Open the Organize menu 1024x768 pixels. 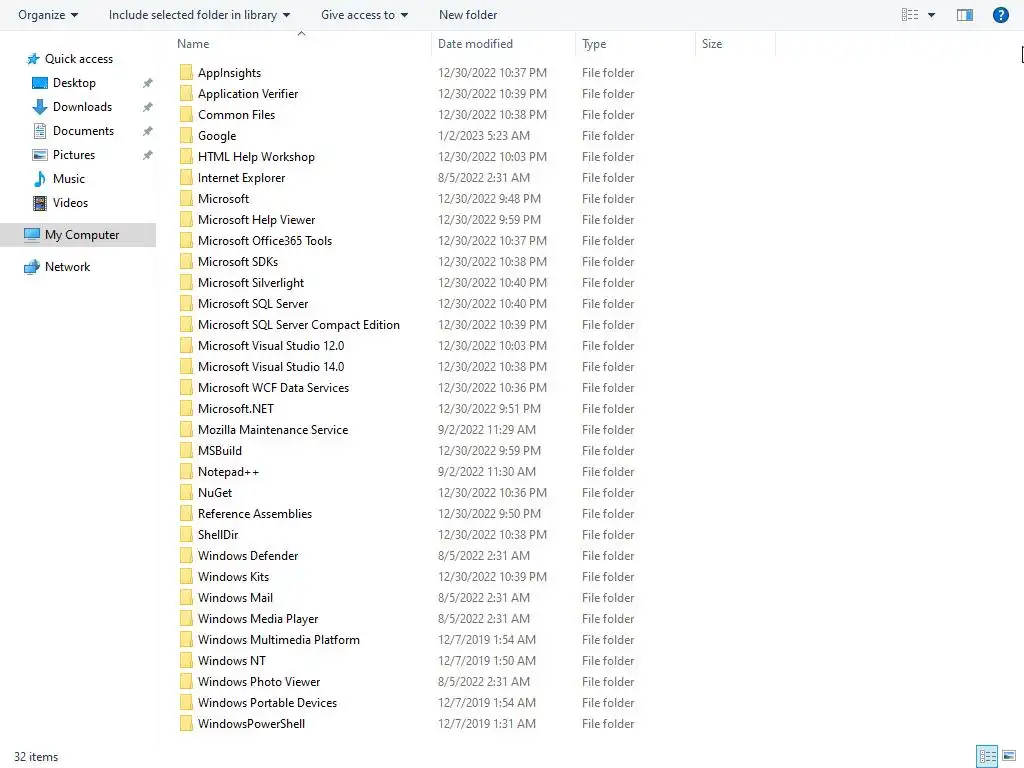pyautogui.click(x=48, y=14)
